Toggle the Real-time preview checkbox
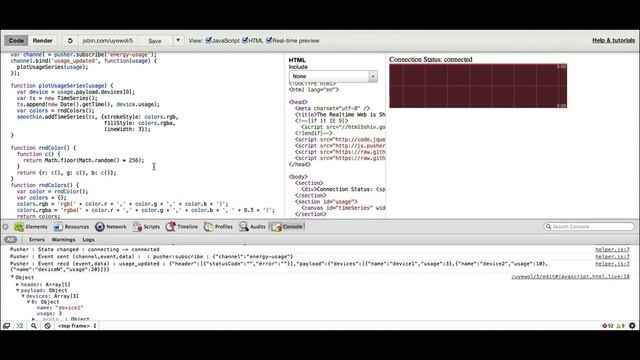Viewport: 640px width, 360px height. coord(269,40)
